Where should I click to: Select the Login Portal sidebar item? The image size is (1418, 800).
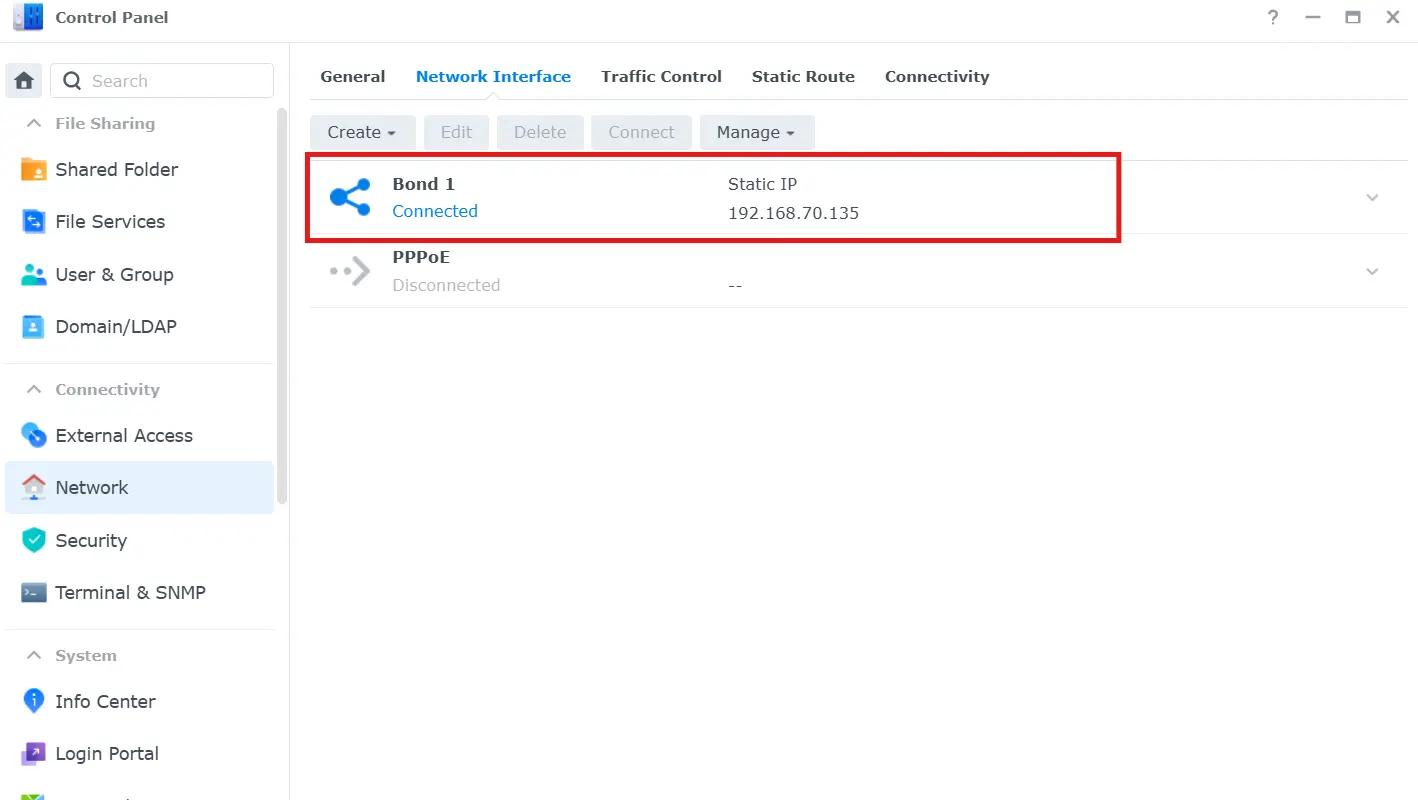pyautogui.click(x=107, y=754)
